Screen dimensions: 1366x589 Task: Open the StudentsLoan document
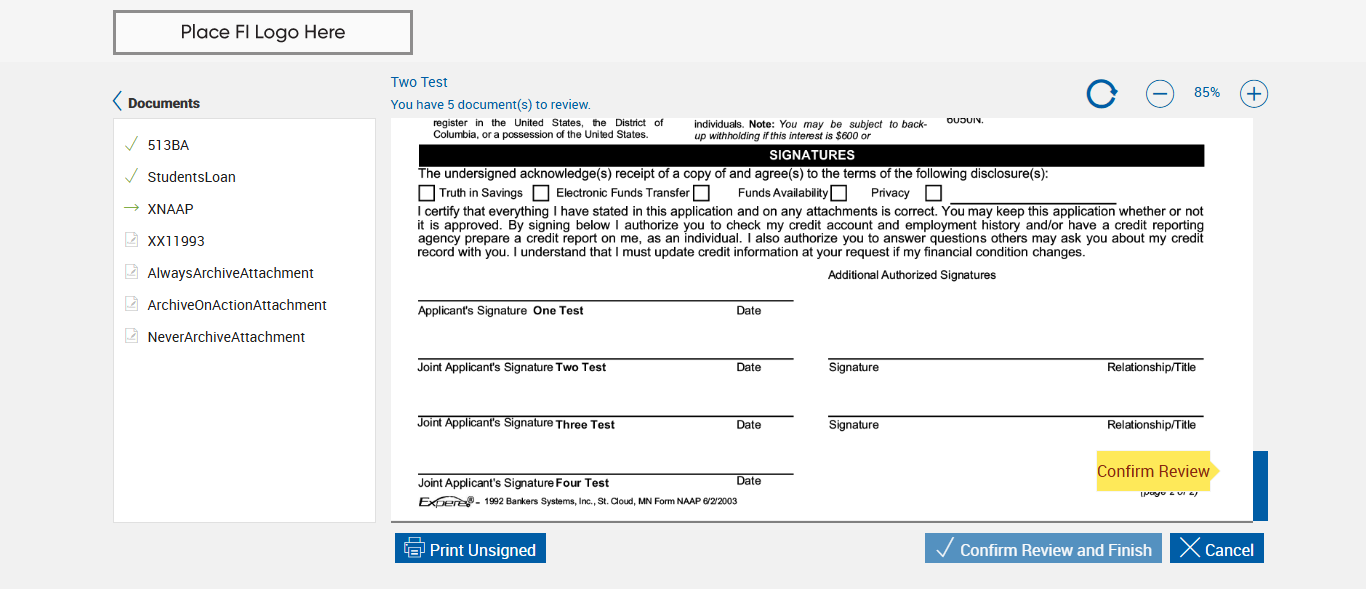pos(192,177)
